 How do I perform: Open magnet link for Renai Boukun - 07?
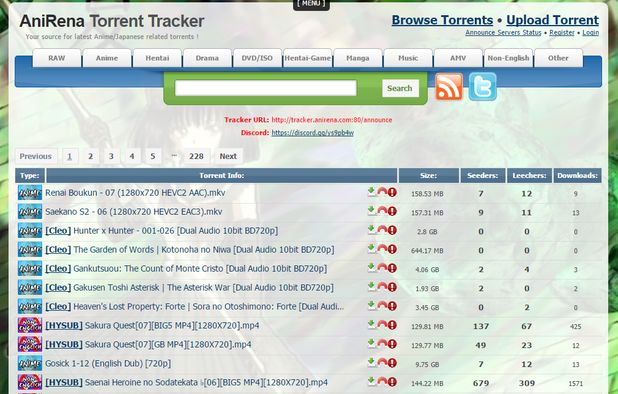382,192
